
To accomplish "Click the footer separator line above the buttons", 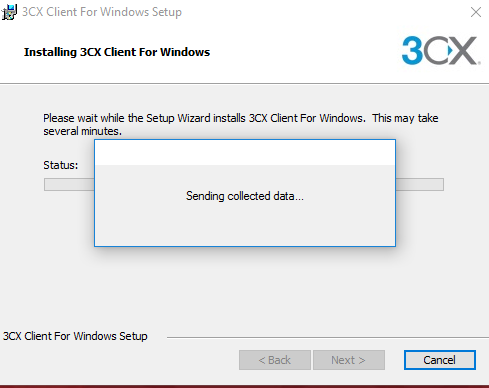I will (x=328, y=337).
